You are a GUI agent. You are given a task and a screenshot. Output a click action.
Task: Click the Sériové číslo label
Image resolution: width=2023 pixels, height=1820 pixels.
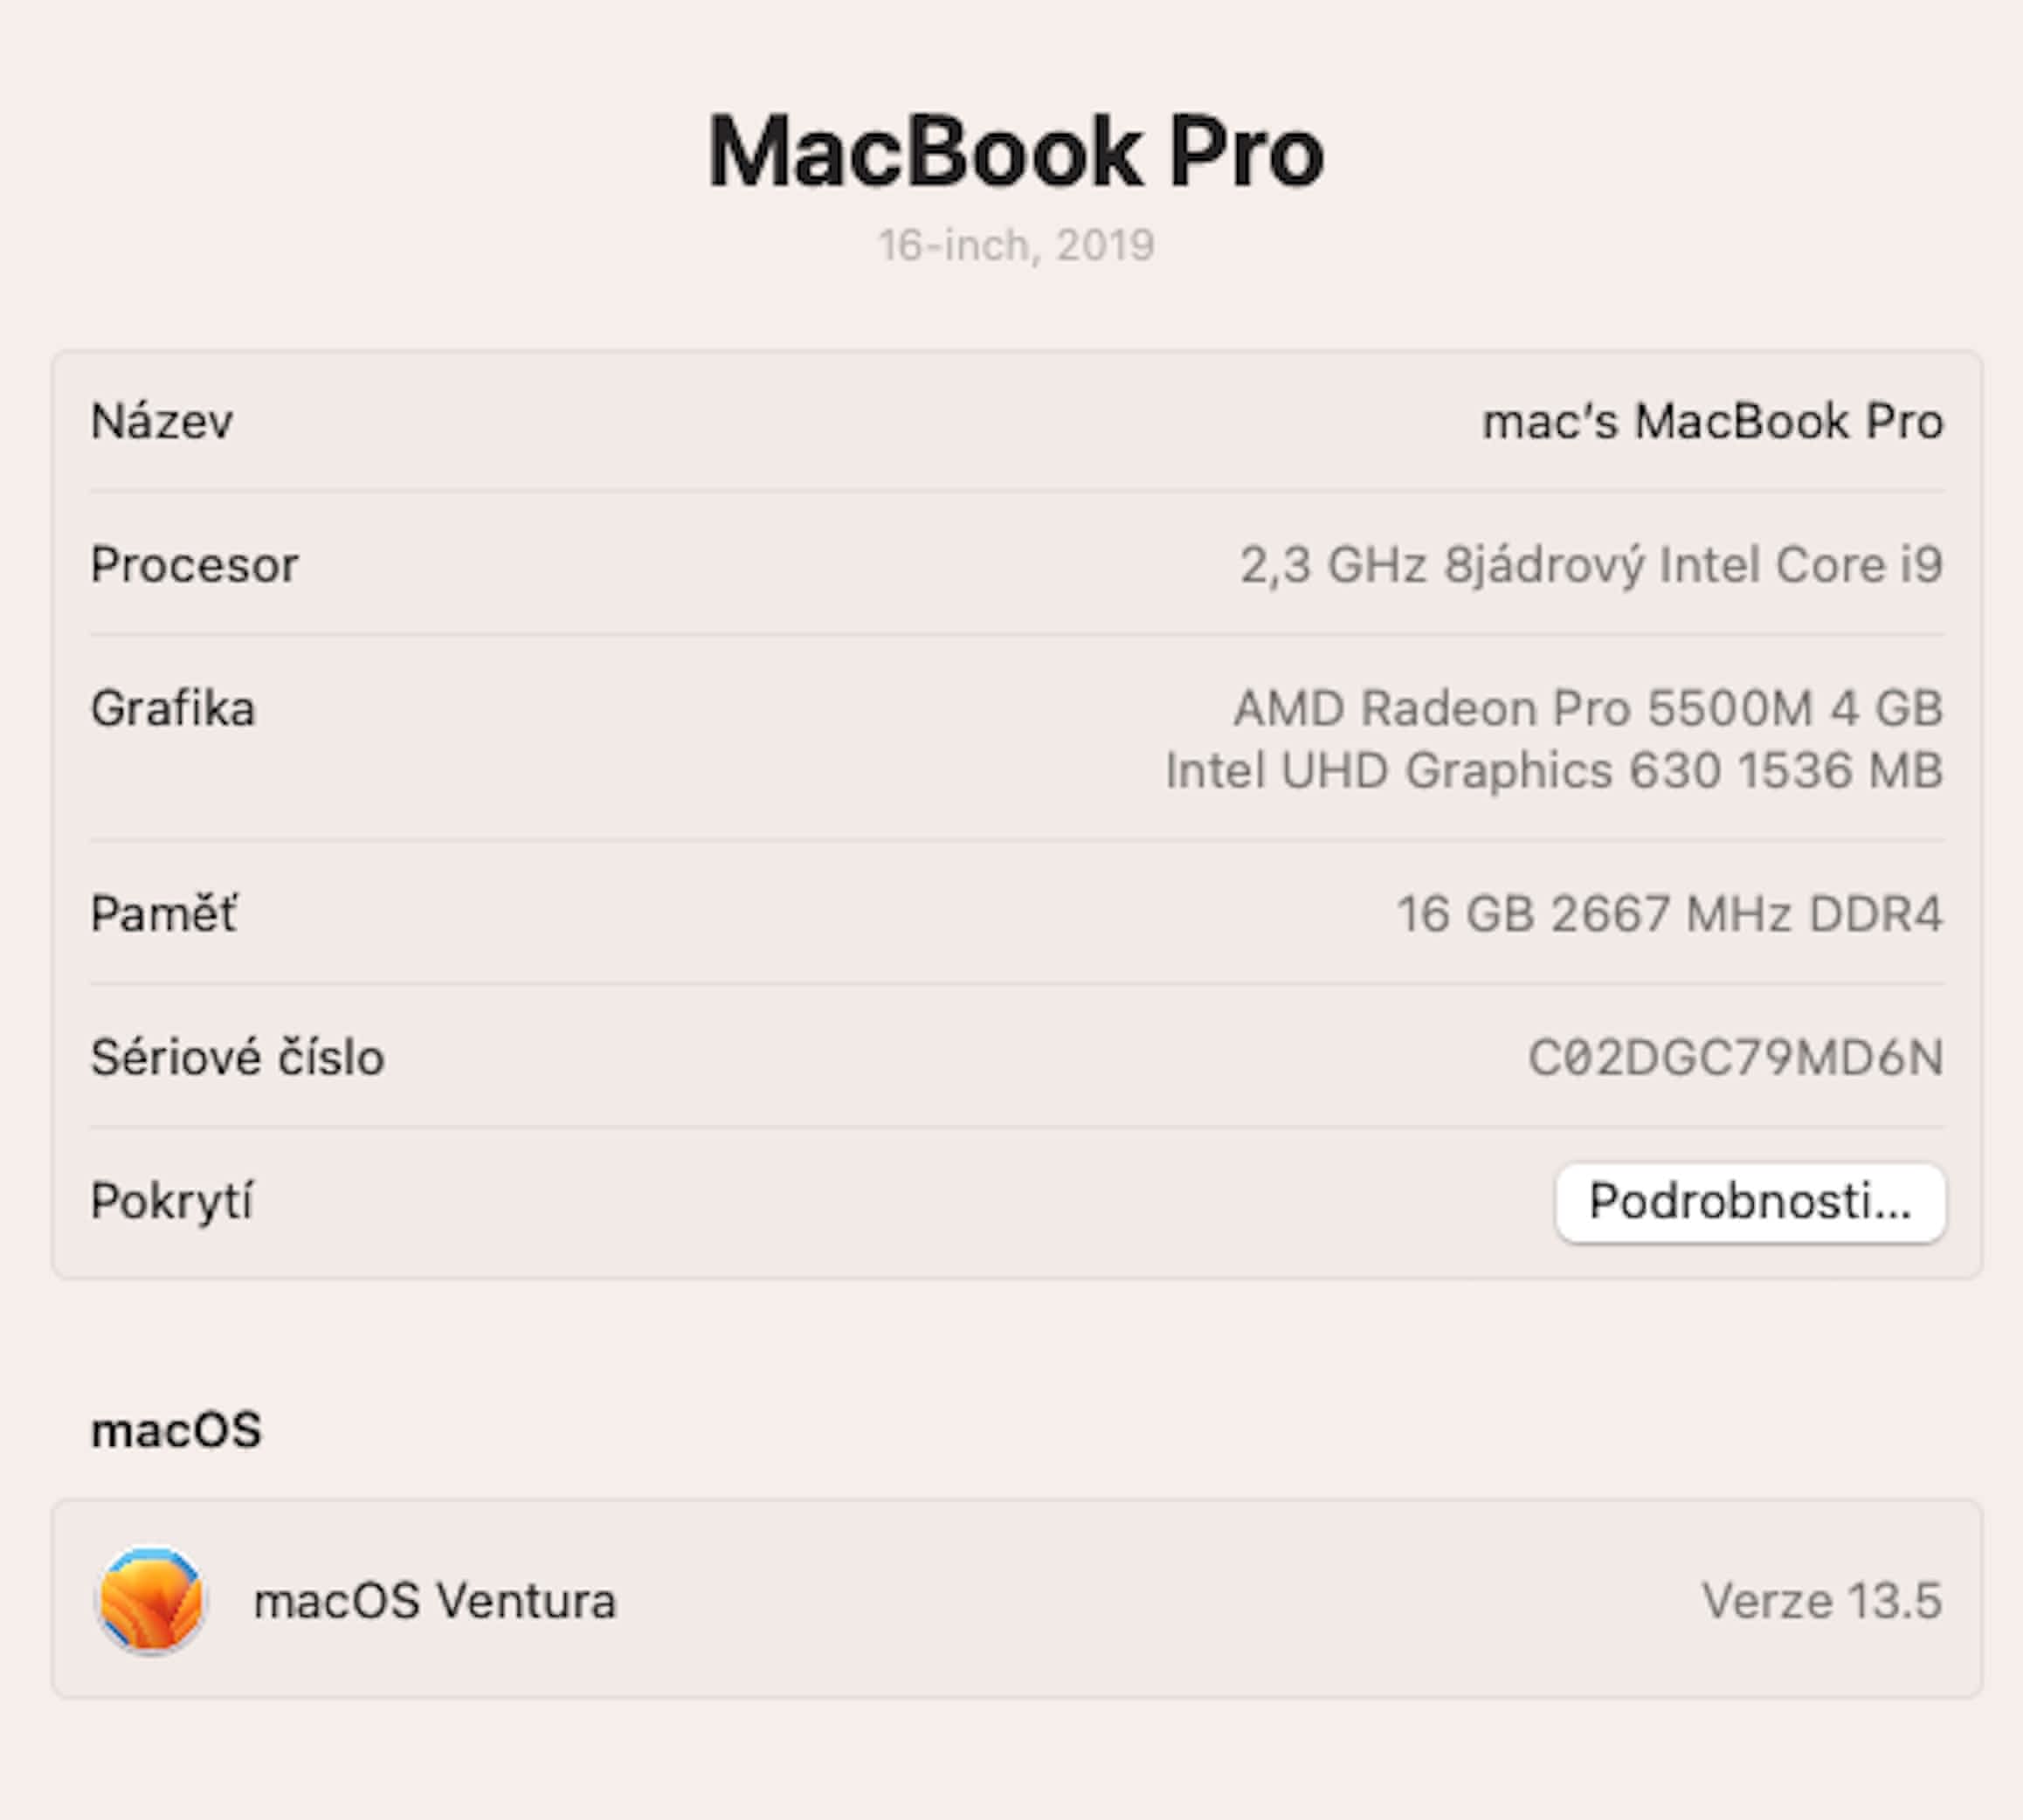click(x=237, y=1058)
